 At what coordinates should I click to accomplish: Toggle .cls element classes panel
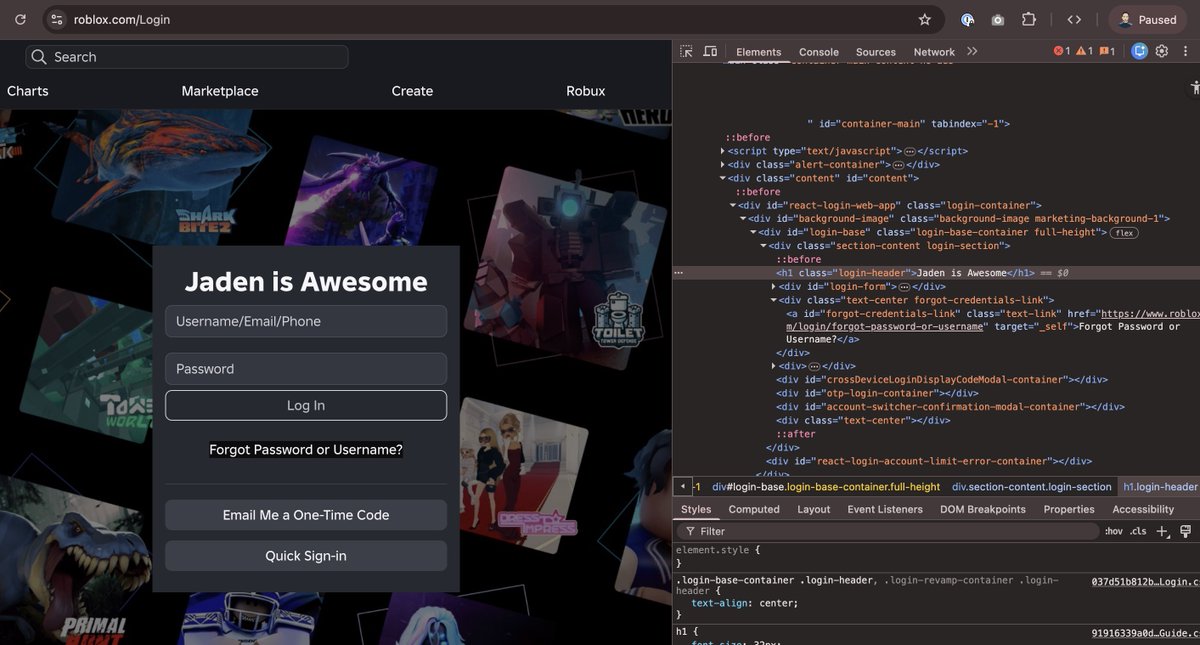click(1138, 531)
